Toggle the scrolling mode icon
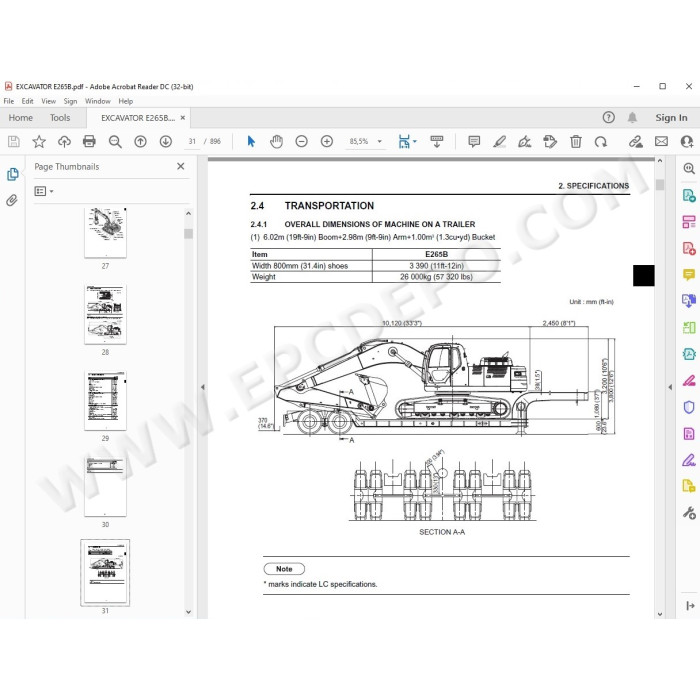Screen dimensions: 700x700 (437, 142)
